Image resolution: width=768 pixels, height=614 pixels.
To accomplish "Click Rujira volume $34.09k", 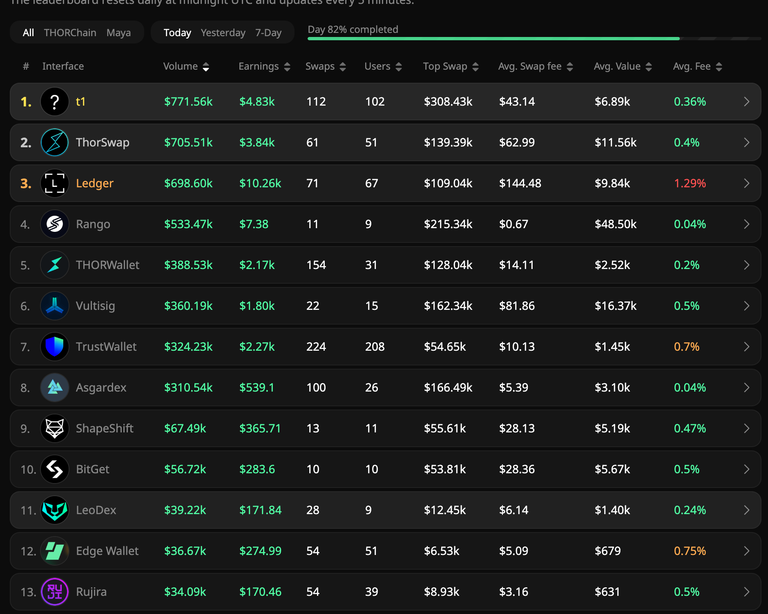I will [x=185, y=592].
